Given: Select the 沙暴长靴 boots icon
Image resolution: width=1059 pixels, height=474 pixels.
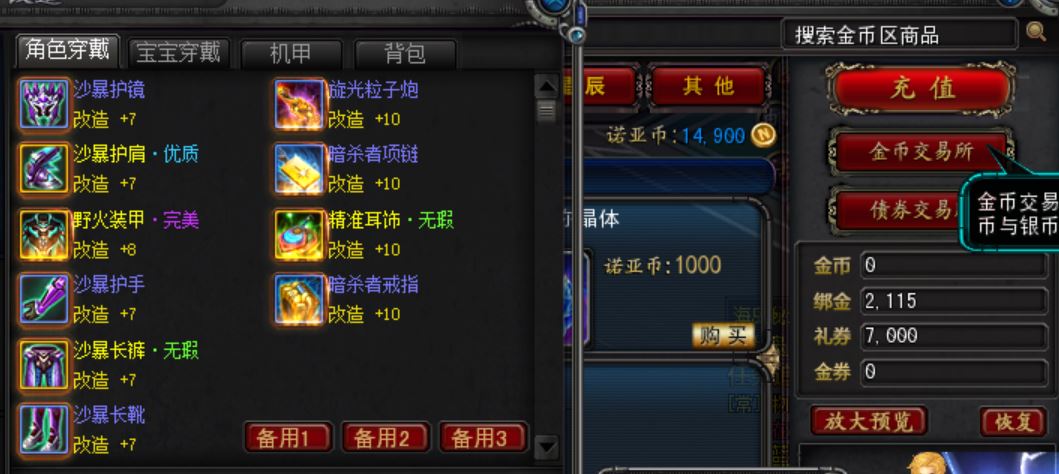Looking at the screenshot, I should coord(44,429).
